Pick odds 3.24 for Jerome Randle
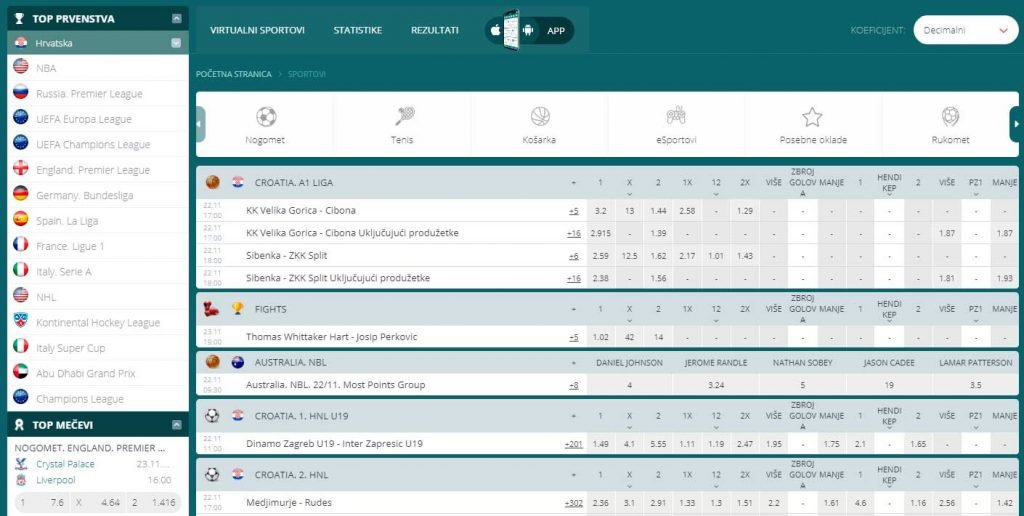This screenshot has height=516, width=1024. [x=716, y=385]
